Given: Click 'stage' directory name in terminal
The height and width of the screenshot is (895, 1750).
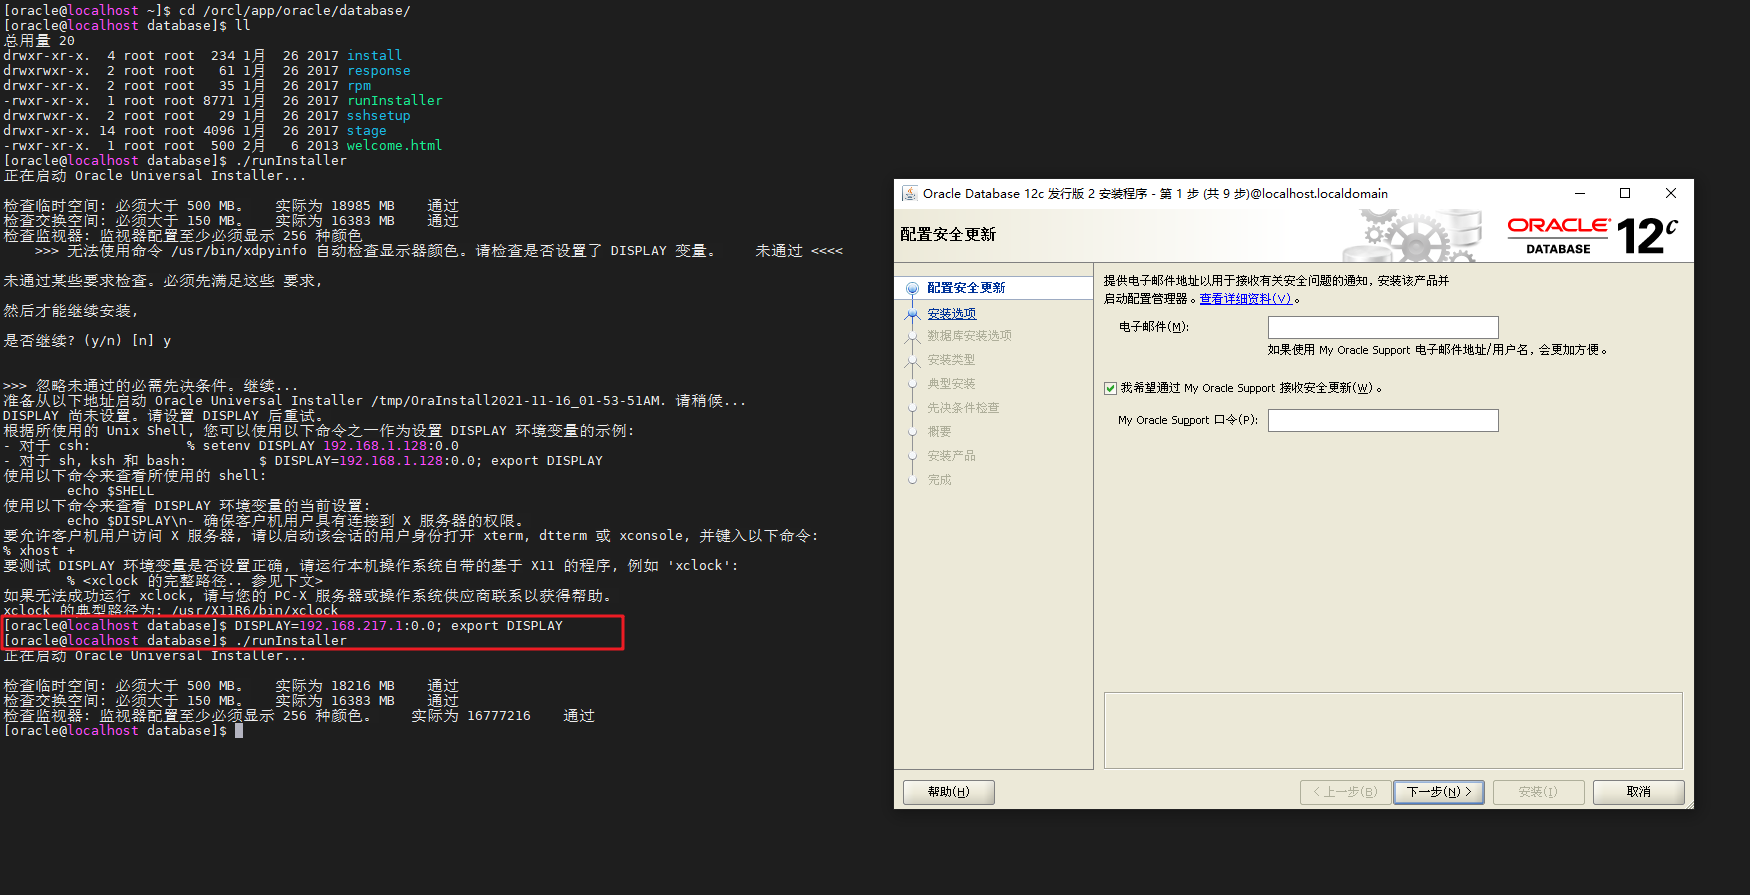Looking at the screenshot, I should coord(367,131).
